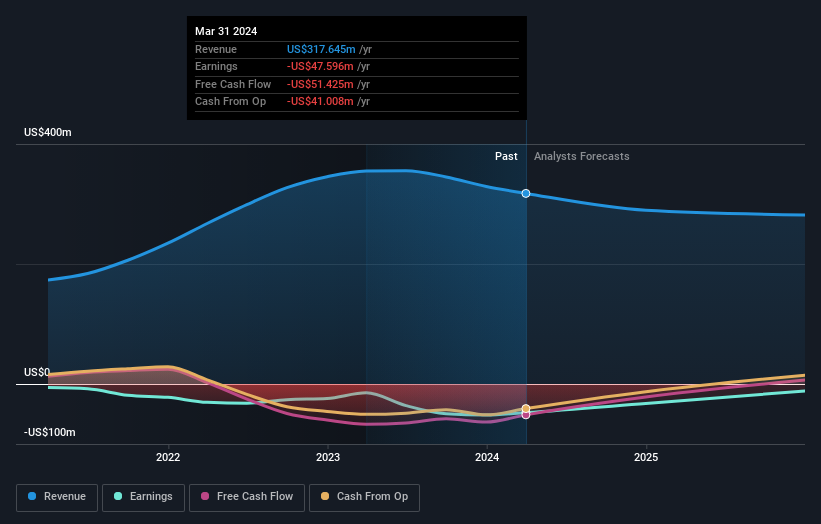The width and height of the screenshot is (821, 524).
Task: Click the Past section label
Action: (506, 156)
